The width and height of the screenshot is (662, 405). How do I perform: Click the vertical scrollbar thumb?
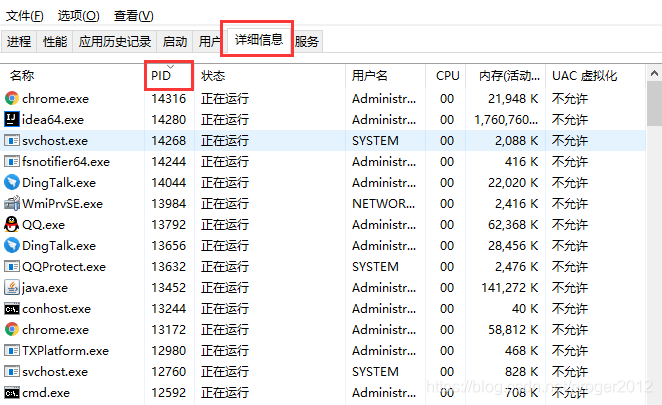(654, 103)
